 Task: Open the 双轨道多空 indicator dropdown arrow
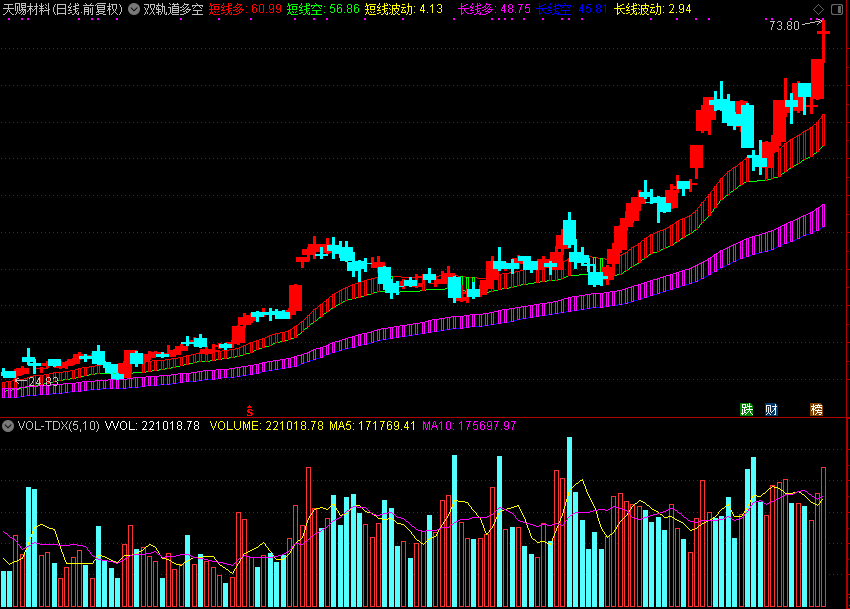[x=134, y=9]
